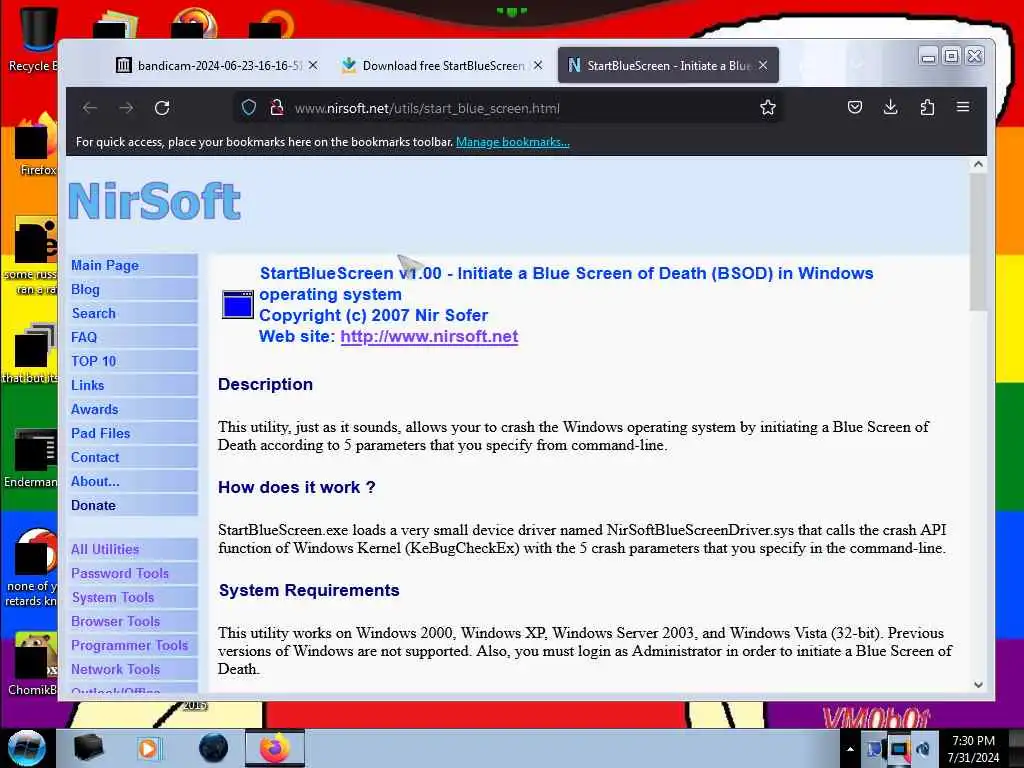Open the dark globe taskbar icon
Viewport: 1024px width, 768px height.
[214, 748]
